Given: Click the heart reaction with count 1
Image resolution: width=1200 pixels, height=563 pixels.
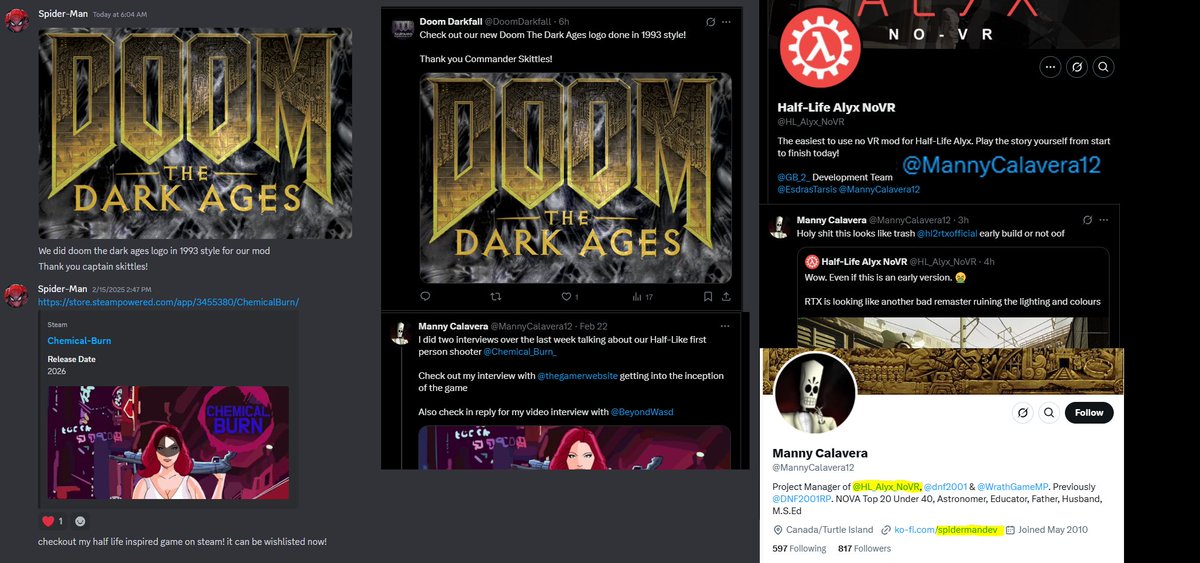Looking at the screenshot, I should click(52, 521).
